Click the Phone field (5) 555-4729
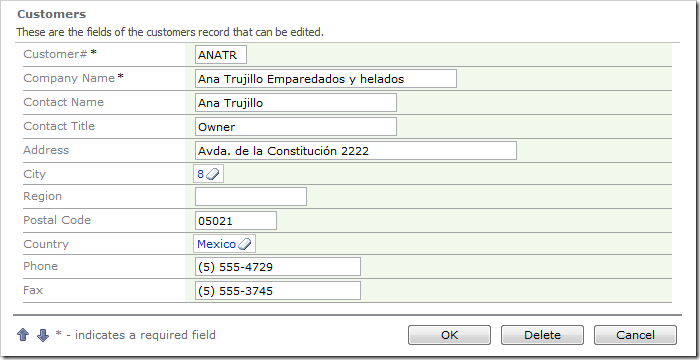 tap(278, 267)
